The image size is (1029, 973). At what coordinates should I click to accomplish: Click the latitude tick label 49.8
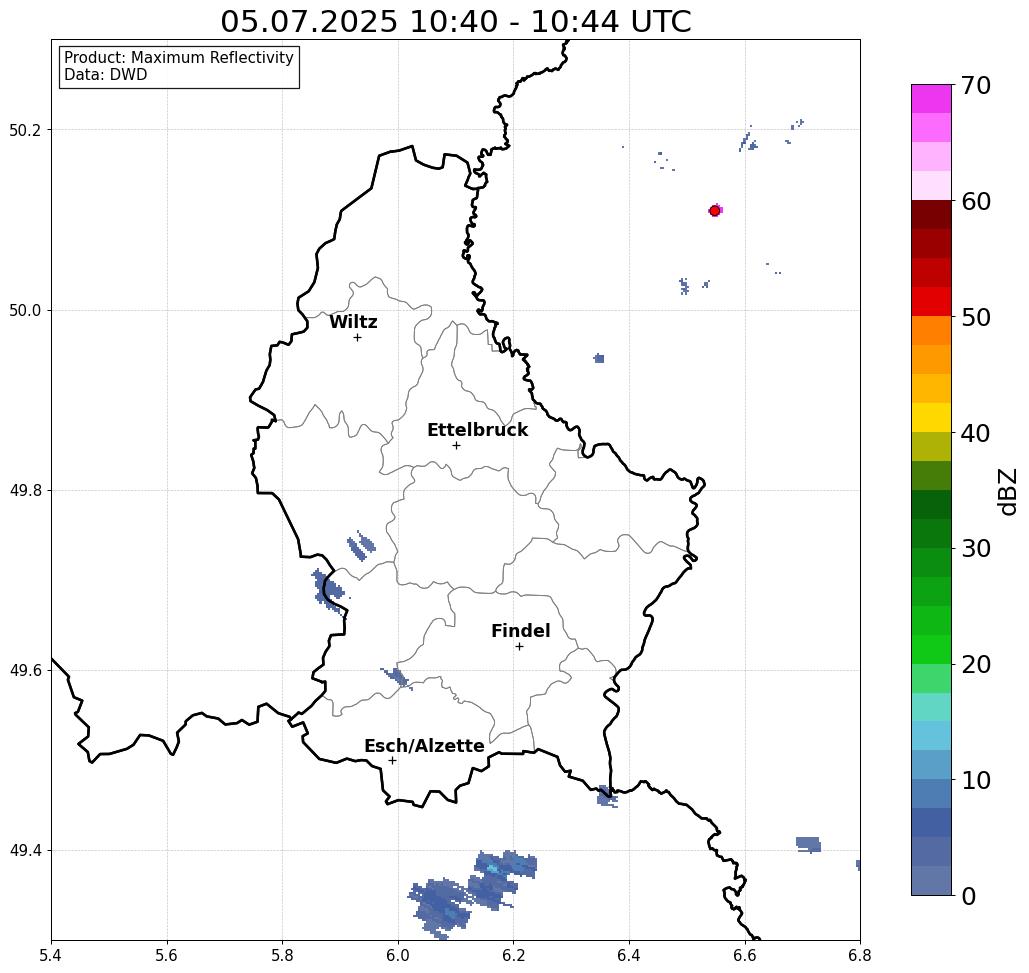(x=25, y=490)
